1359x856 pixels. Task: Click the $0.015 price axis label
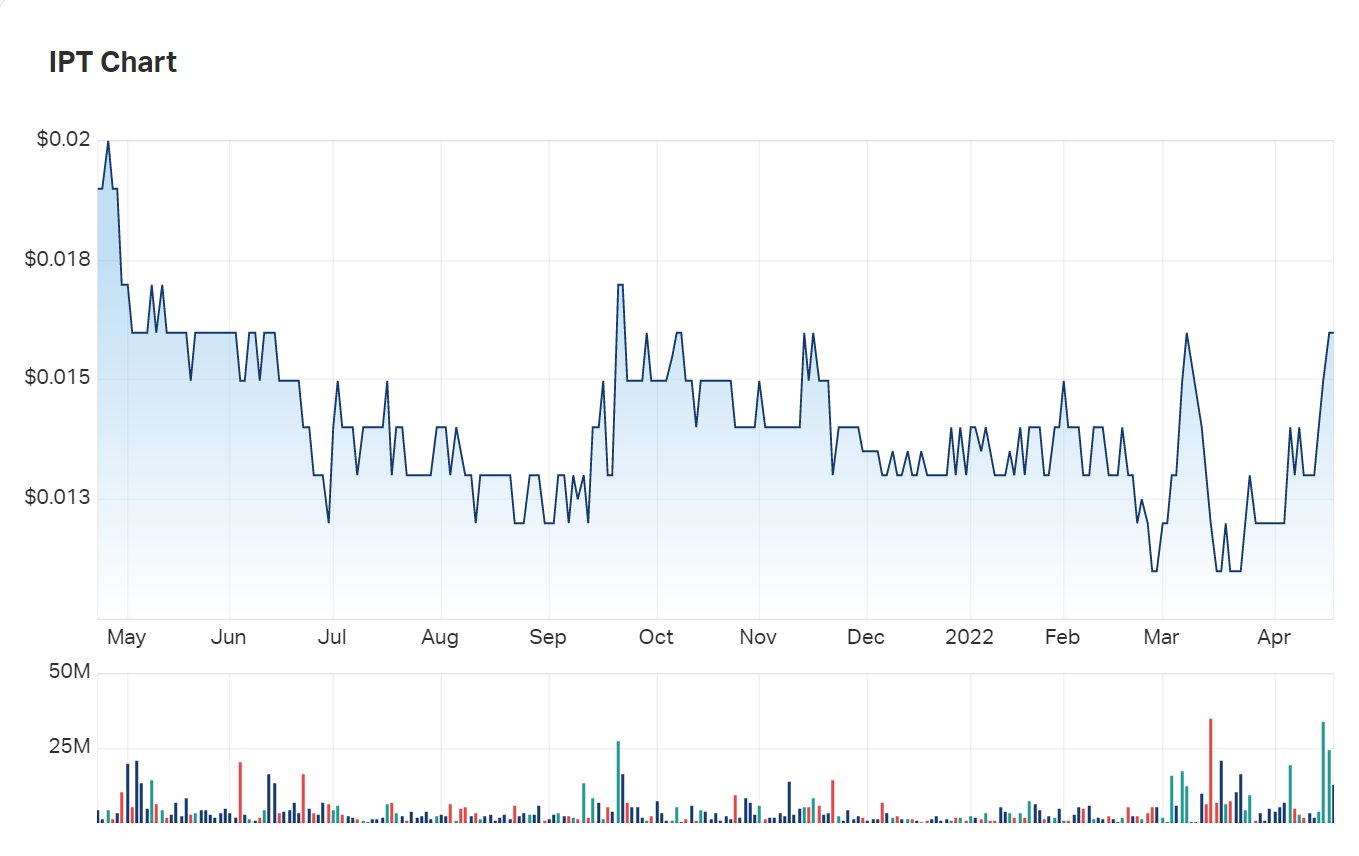(x=57, y=378)
